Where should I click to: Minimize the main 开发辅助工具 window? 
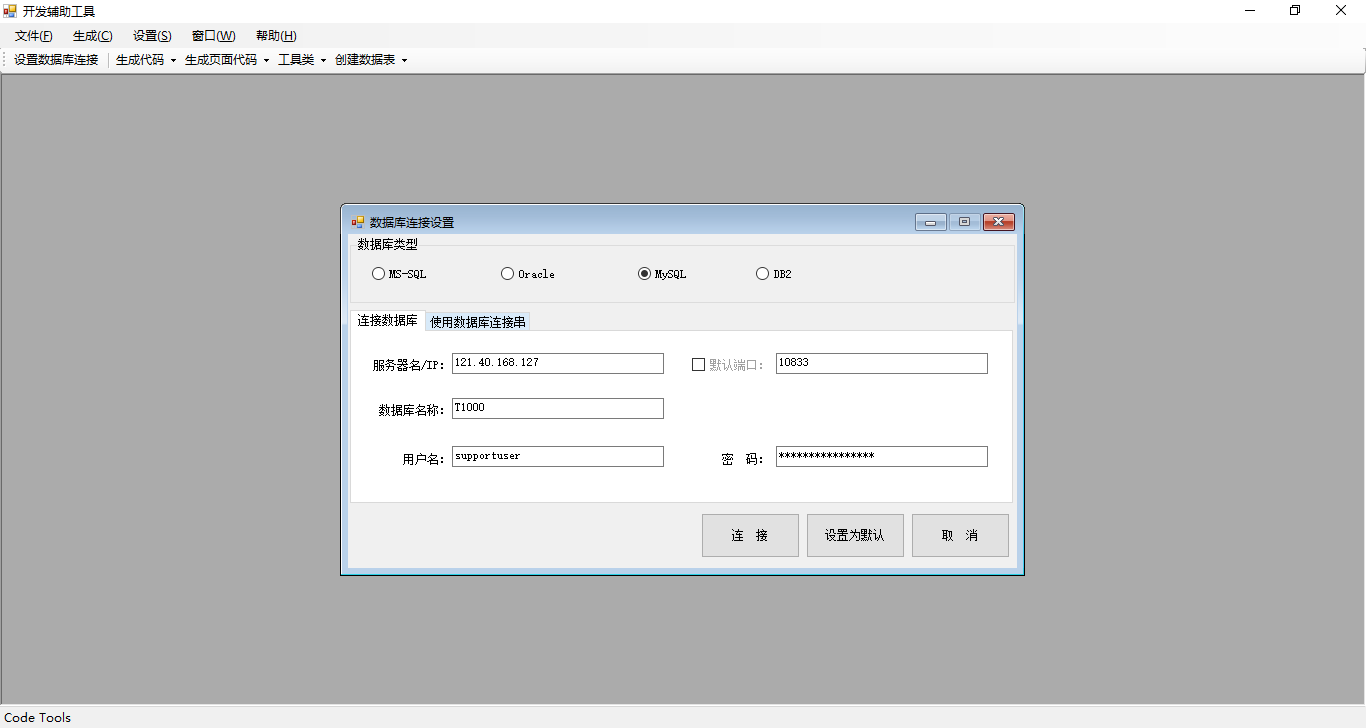(x=1250, y=11)
